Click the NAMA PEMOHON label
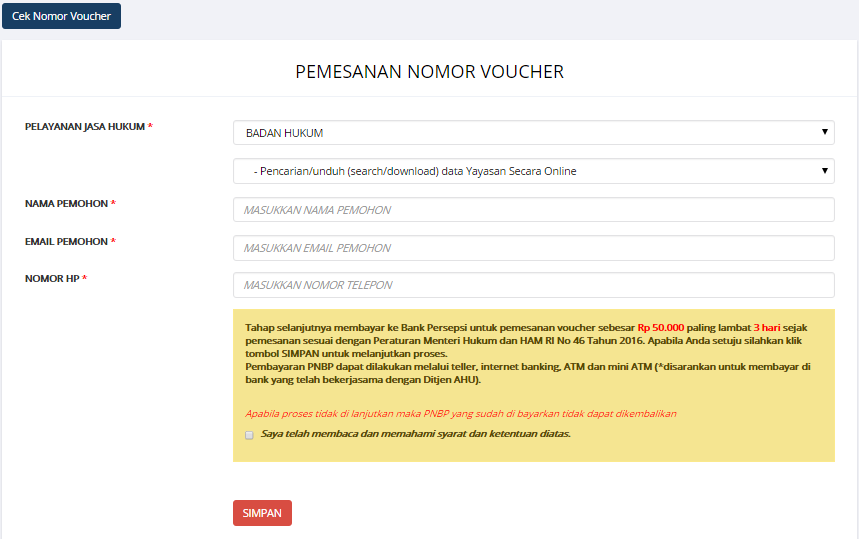 pyautogui.click(x=70, y=204)
